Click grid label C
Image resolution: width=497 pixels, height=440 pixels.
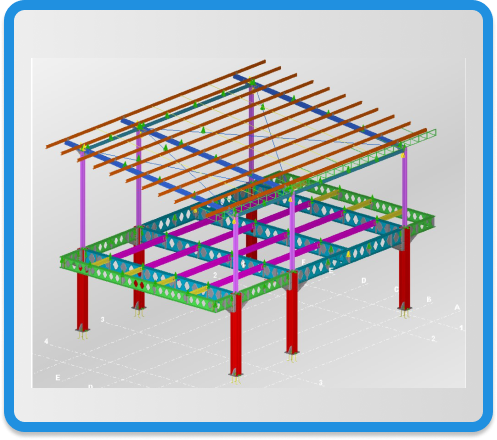click(x=397, y=289)
